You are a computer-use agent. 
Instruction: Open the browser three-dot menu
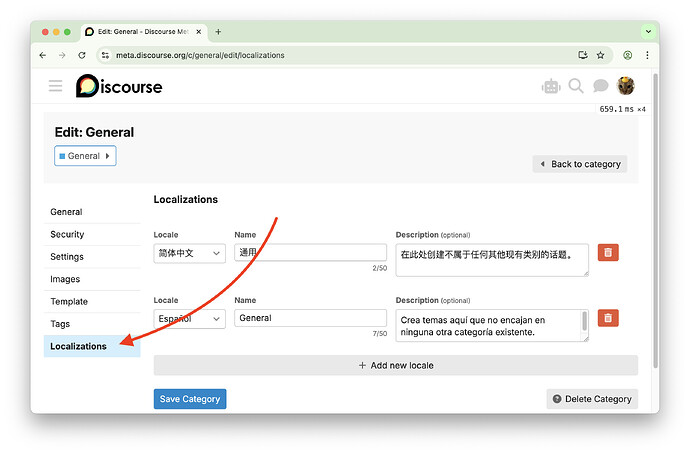[647, 55]
